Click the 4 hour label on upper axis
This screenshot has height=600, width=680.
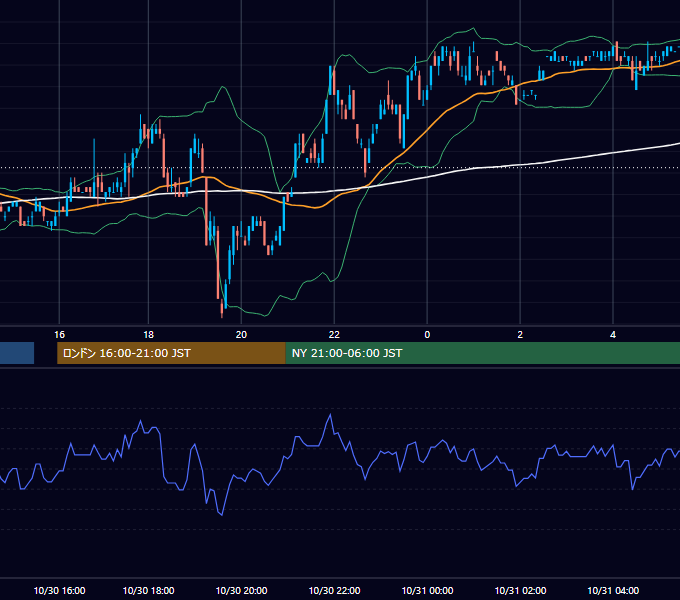pos(613,335)
